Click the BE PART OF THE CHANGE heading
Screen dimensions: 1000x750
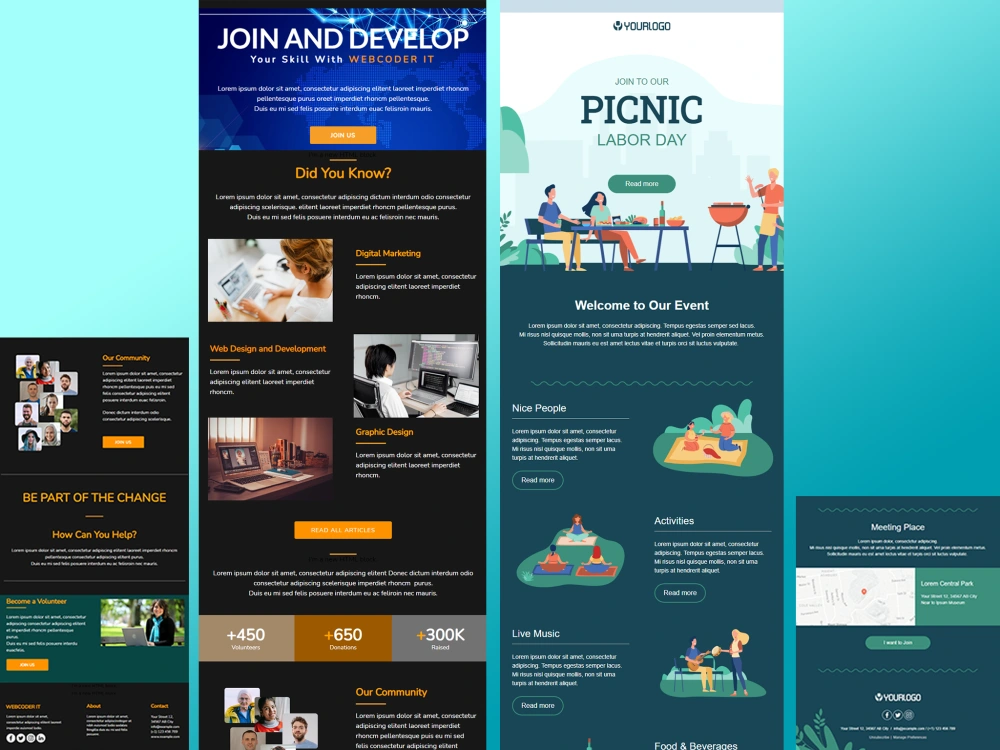tap(94, 497)
